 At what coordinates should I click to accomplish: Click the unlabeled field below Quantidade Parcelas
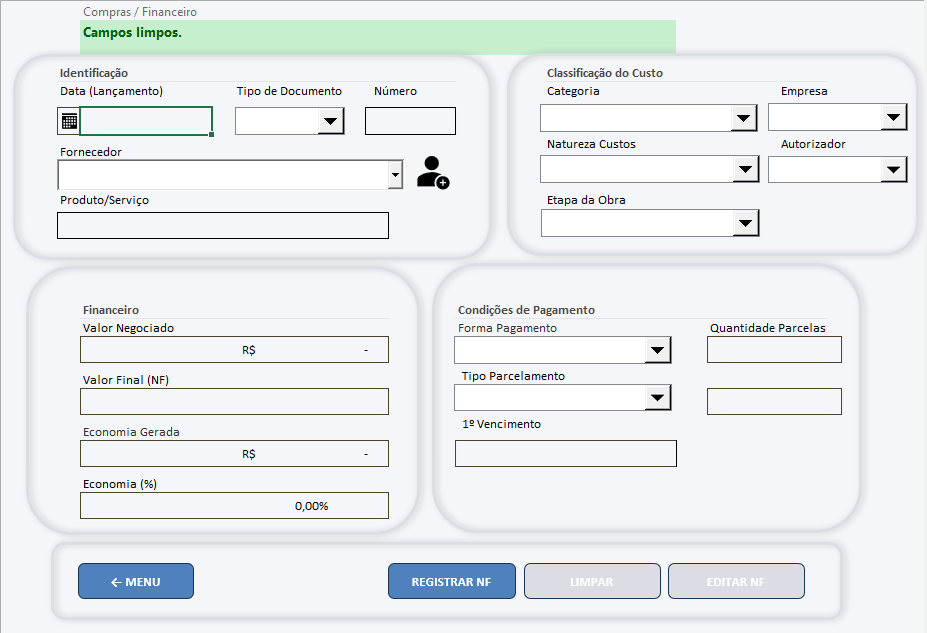click(774, 401)
